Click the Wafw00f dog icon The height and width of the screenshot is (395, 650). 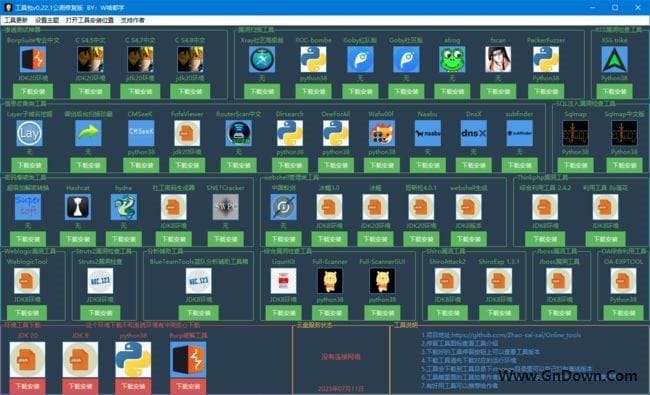tap(382, 133)
